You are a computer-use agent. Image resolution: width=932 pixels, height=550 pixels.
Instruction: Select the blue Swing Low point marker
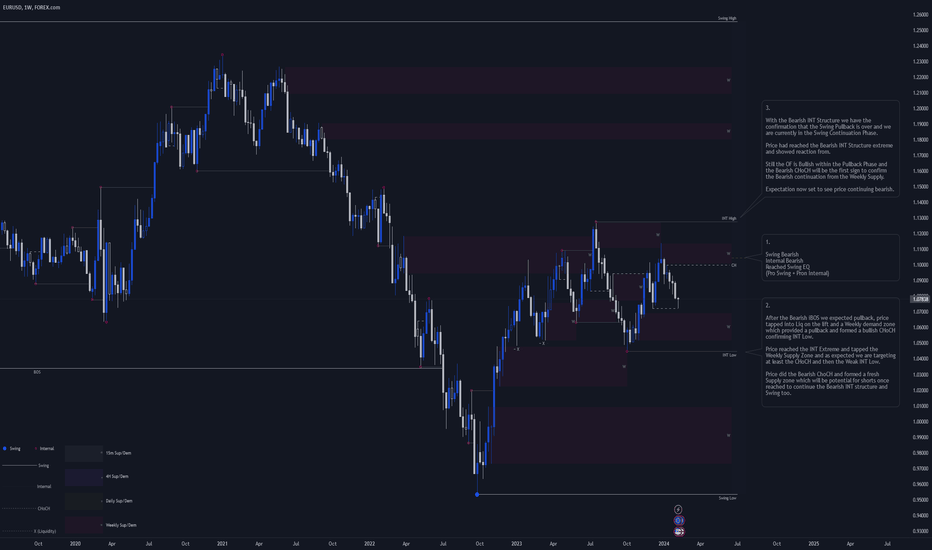point(477,494)
